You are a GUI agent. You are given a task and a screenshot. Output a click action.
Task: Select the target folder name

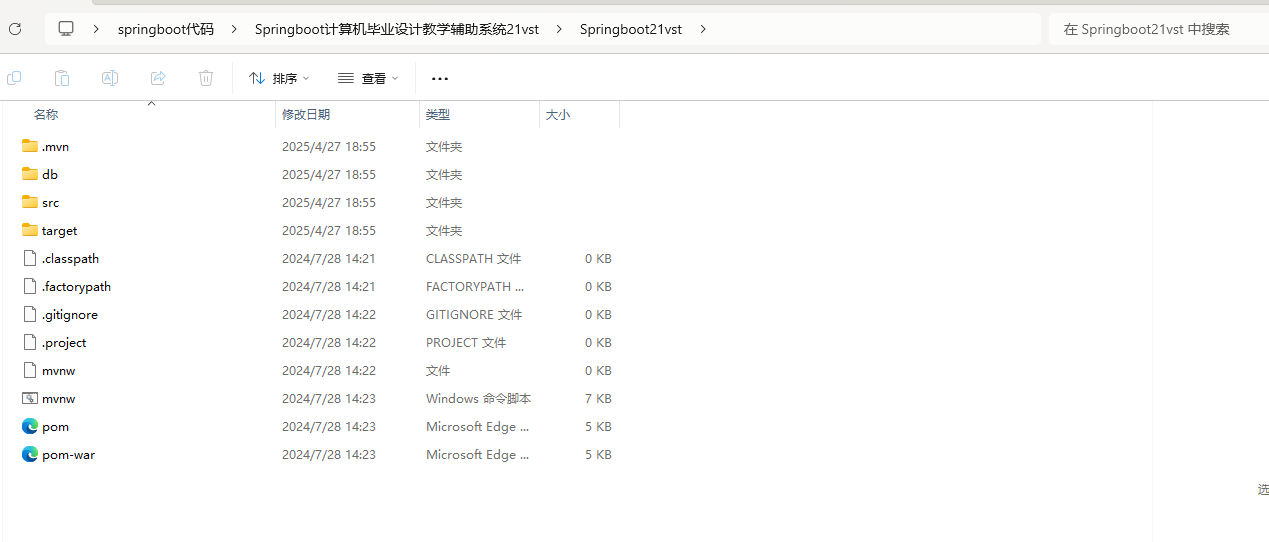pos(59,230)
